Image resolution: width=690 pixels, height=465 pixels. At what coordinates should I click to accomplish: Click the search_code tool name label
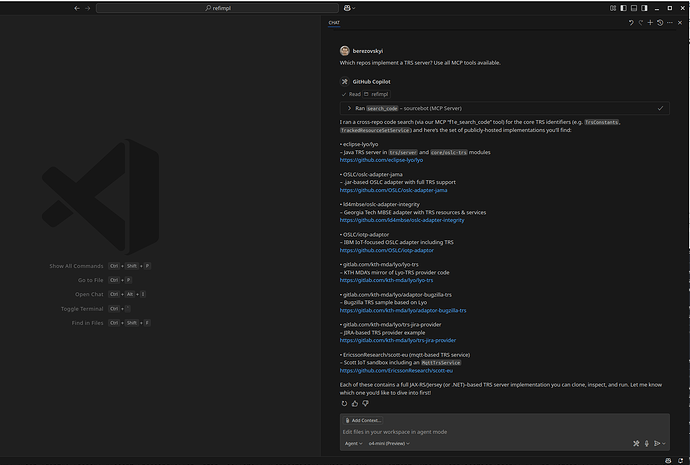382,108
